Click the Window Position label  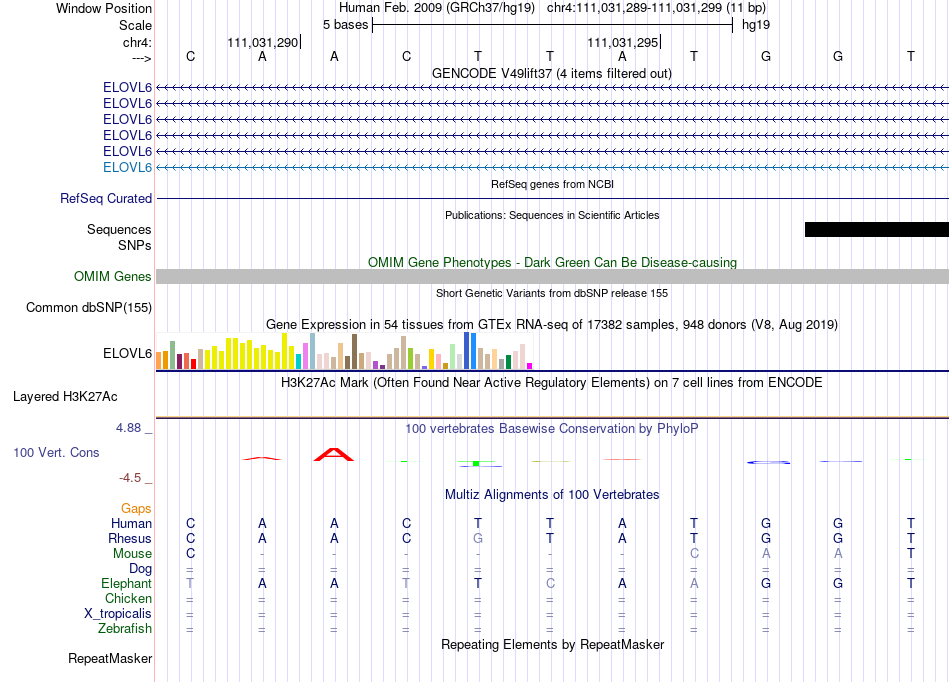point(104,8)
